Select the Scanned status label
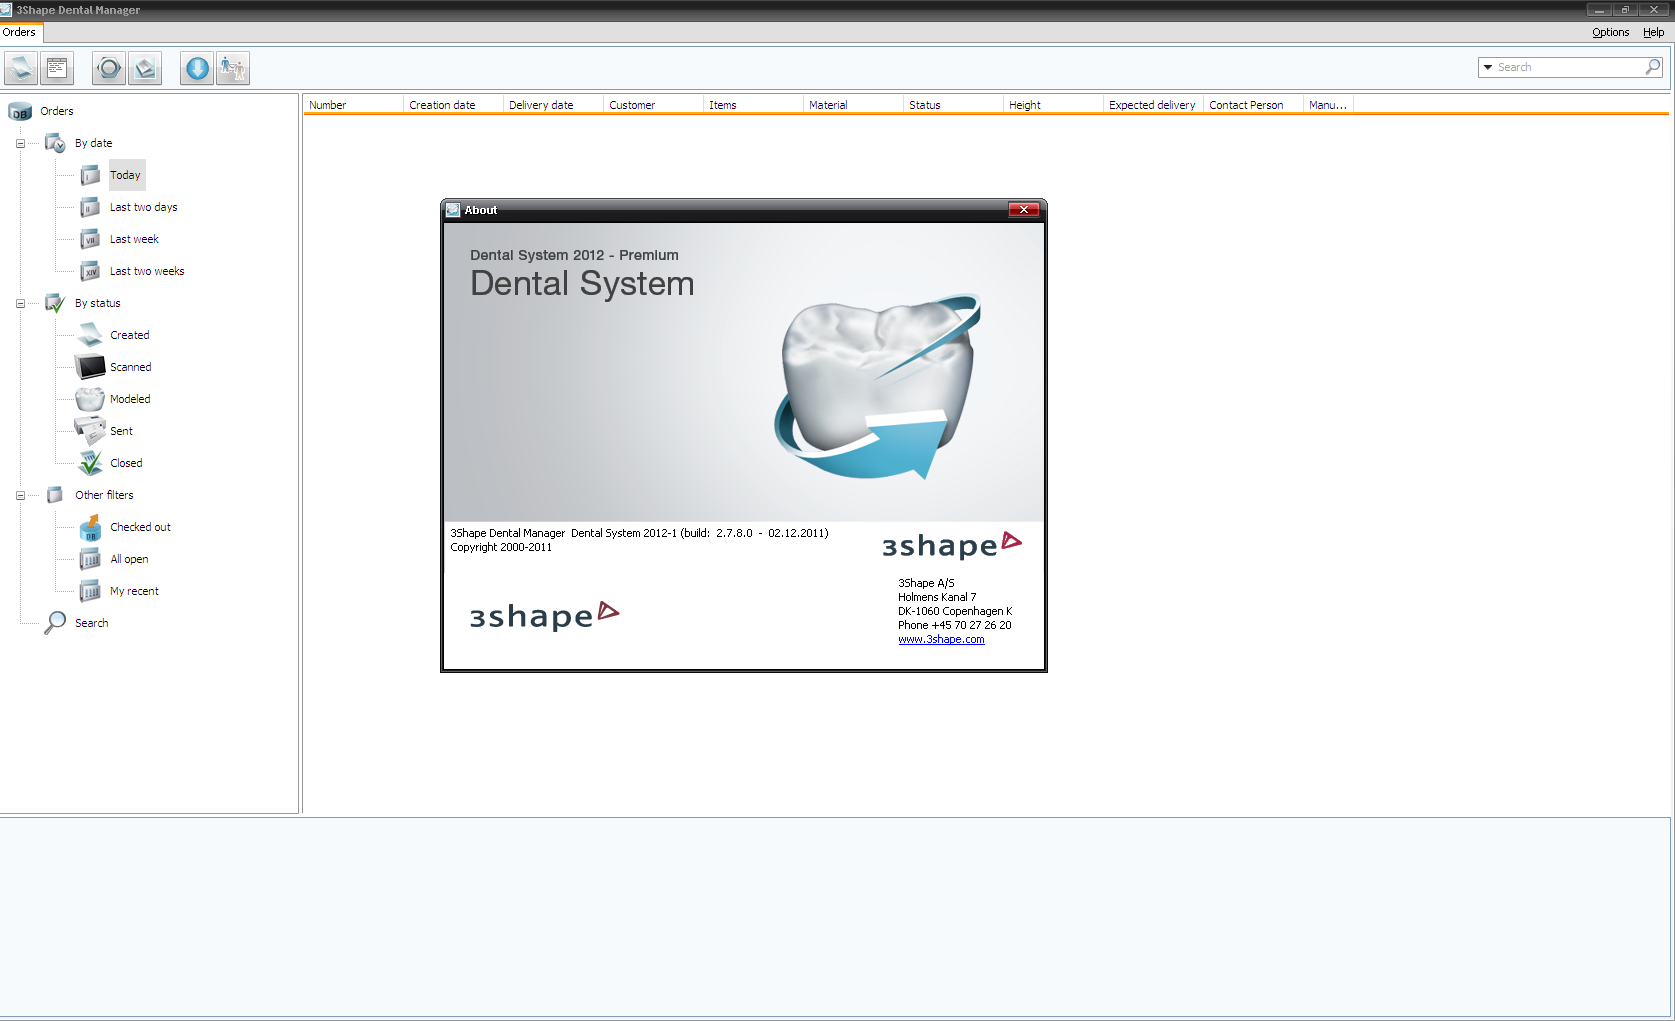 point(131,367)
